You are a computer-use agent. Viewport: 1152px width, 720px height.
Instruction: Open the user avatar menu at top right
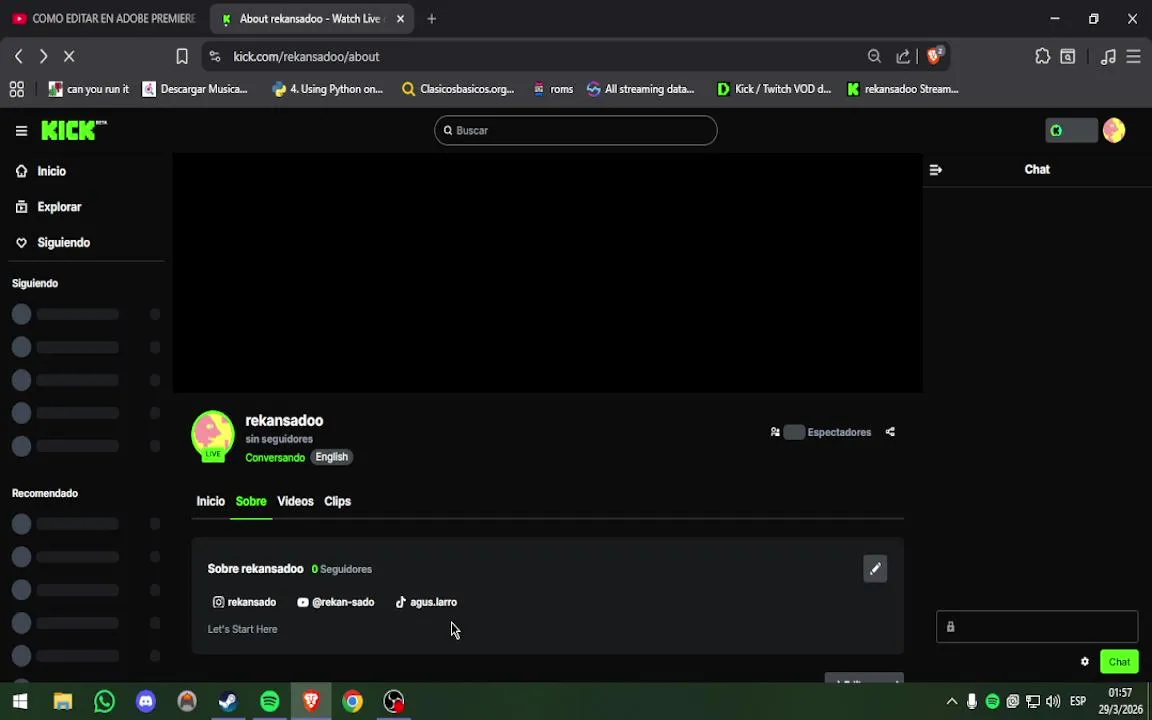click(x=1114, y=130)
